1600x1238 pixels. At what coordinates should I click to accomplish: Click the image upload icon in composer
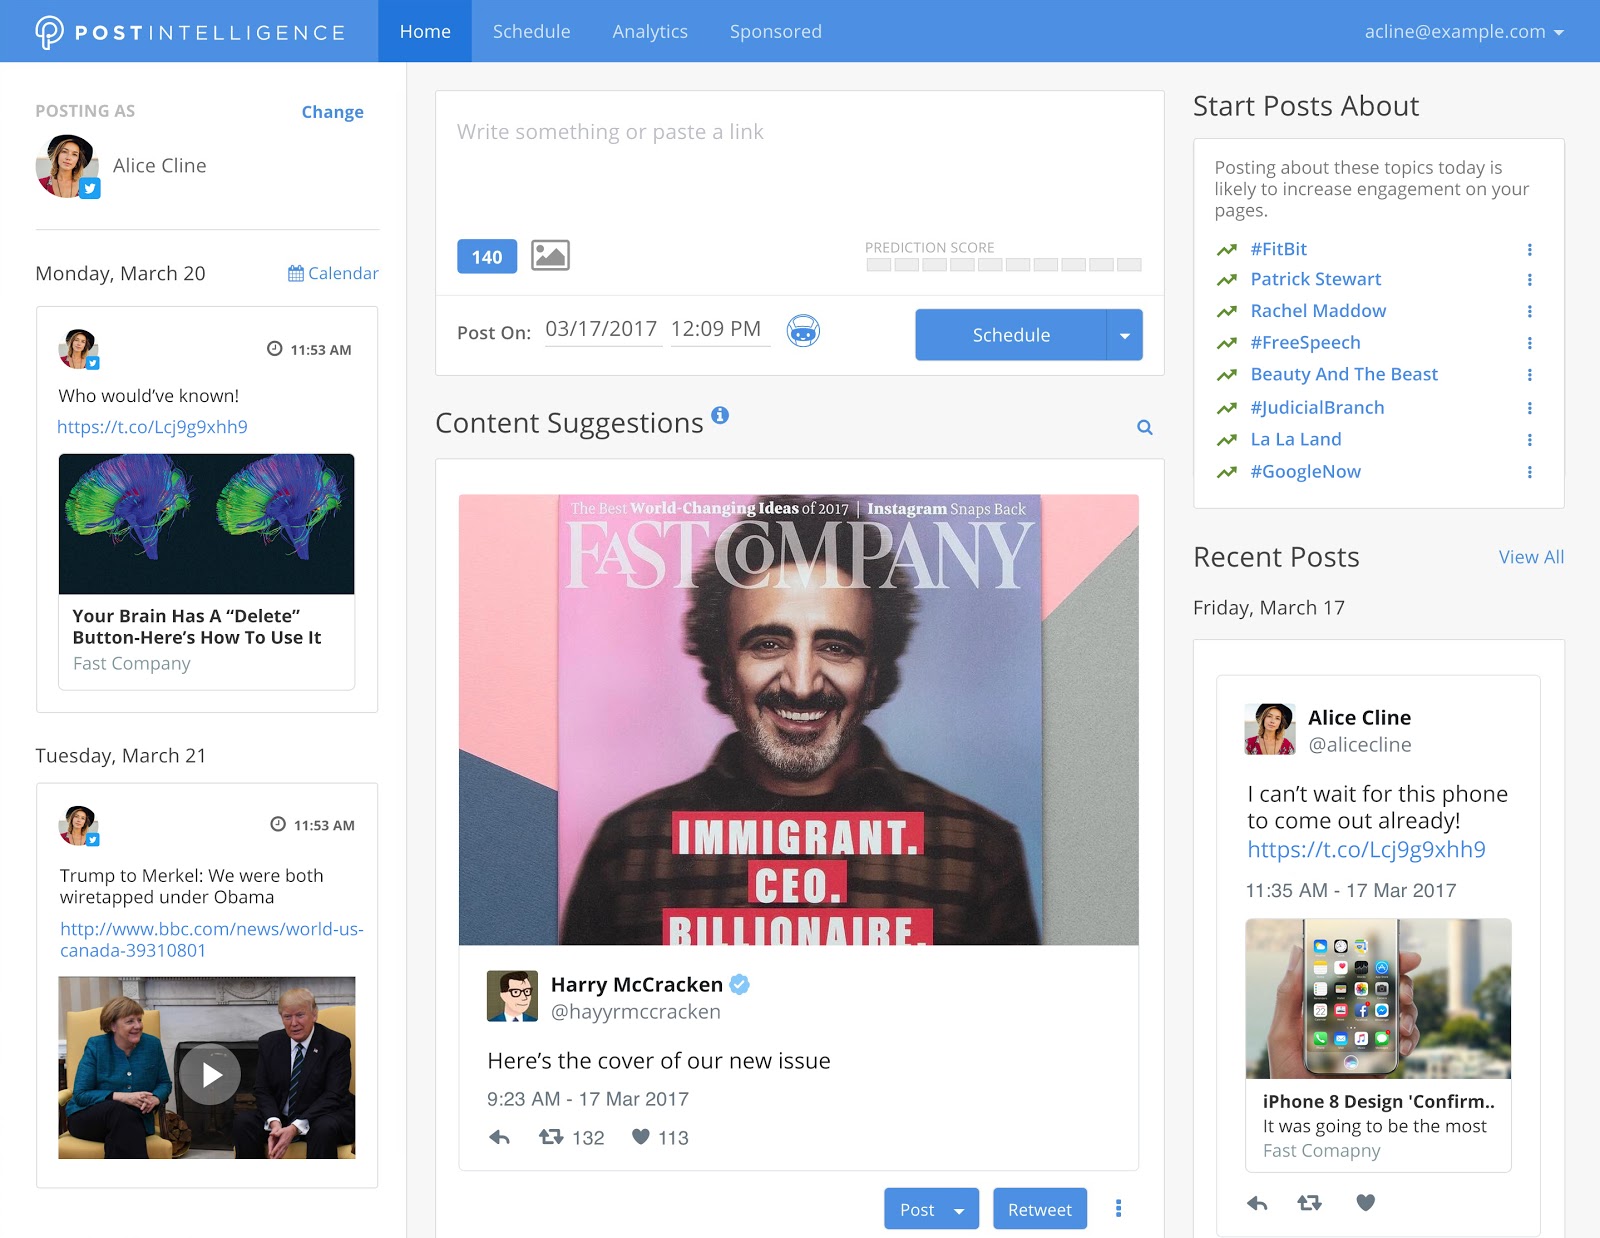pyautogui.click(x=550, y=256)
